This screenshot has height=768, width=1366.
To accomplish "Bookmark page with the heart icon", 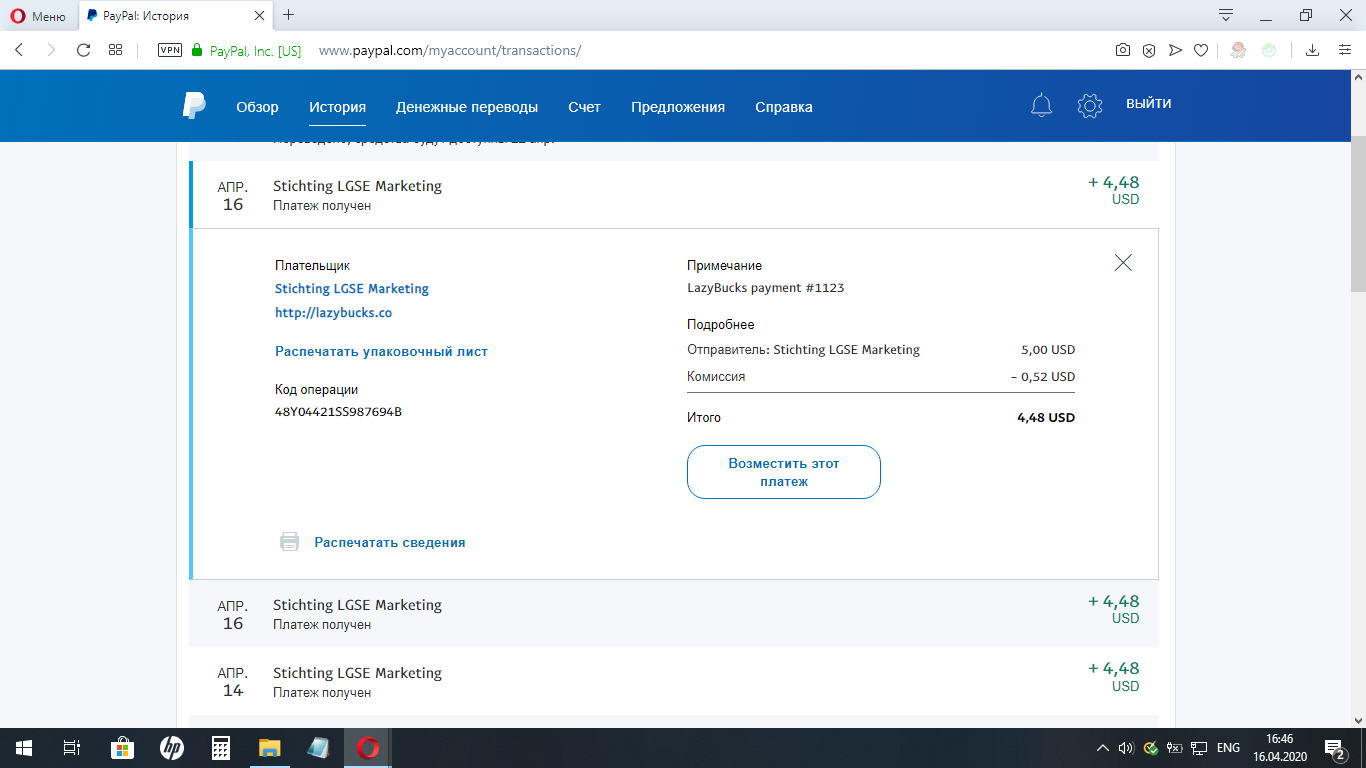I will click(1201, 50).
